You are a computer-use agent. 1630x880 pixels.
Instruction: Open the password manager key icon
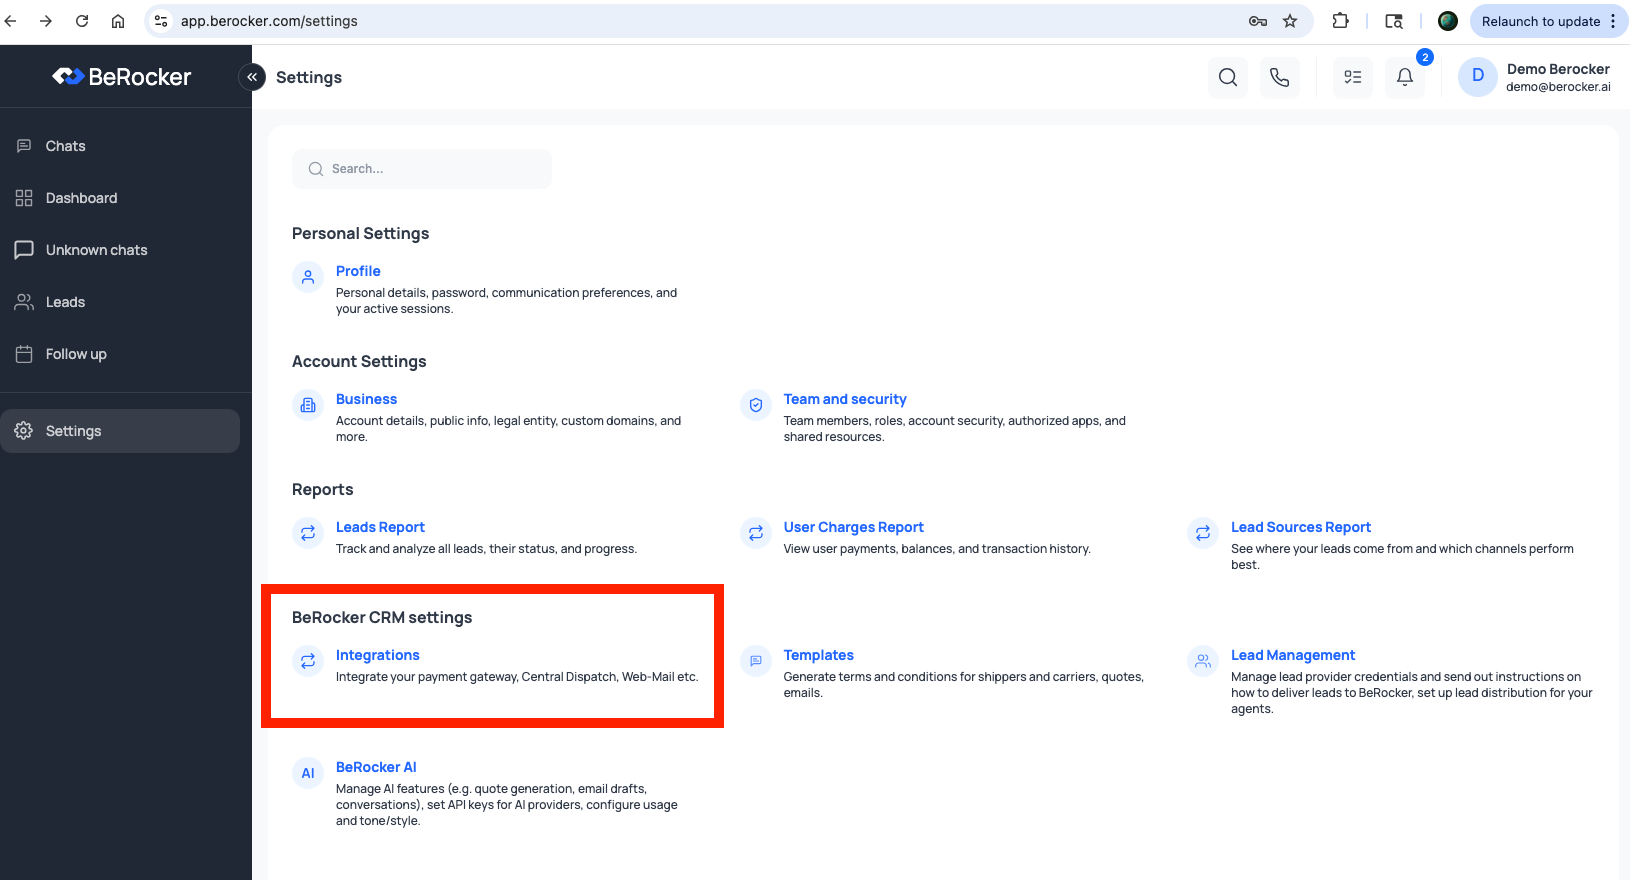point(1258,21)
